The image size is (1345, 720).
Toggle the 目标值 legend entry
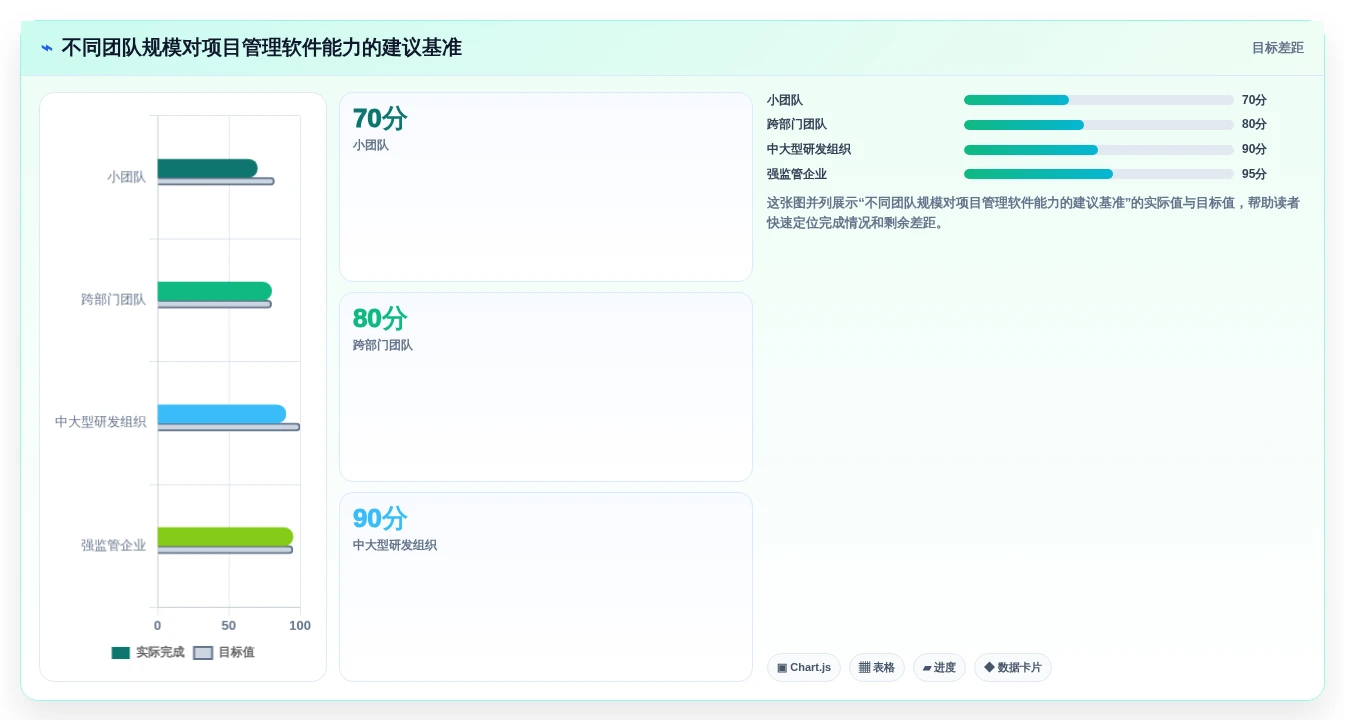click(224, 652)
